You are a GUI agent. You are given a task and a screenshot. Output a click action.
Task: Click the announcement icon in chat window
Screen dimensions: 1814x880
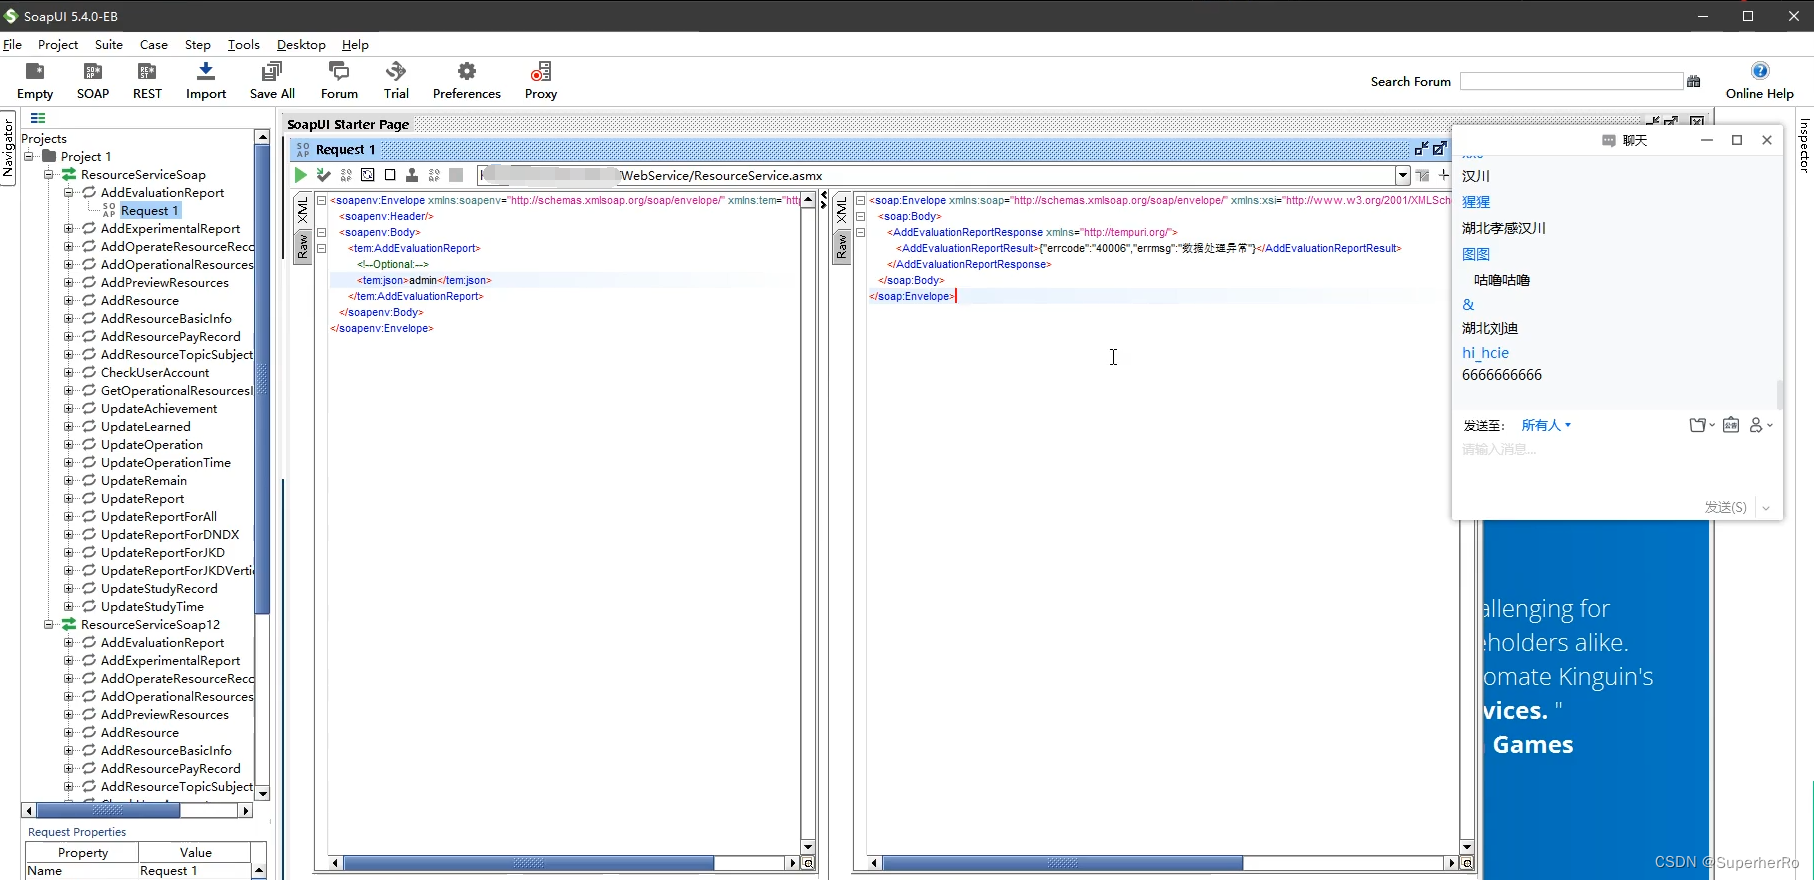pos(1731,425)
